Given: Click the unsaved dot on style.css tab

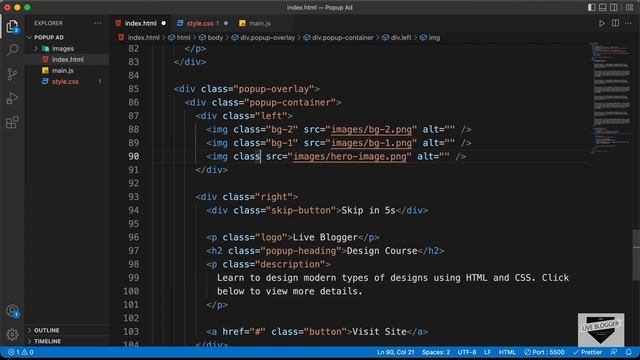Looking at the screenshot, I should 226,23.
